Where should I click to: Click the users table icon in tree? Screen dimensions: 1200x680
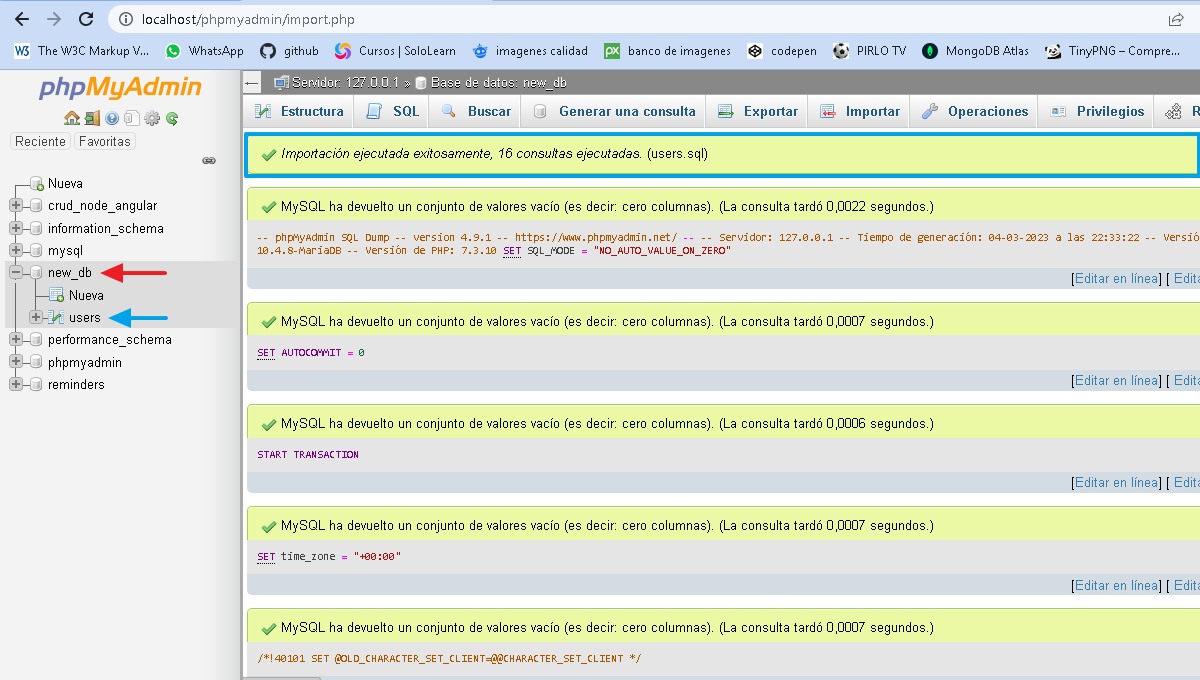pos(56,318)
